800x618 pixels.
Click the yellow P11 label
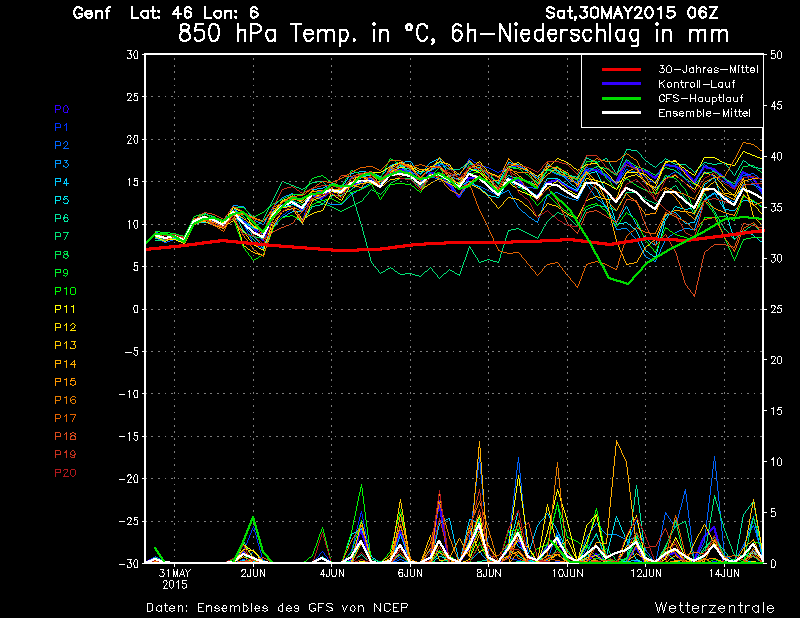pyautogui.click(x=65, y=309)
